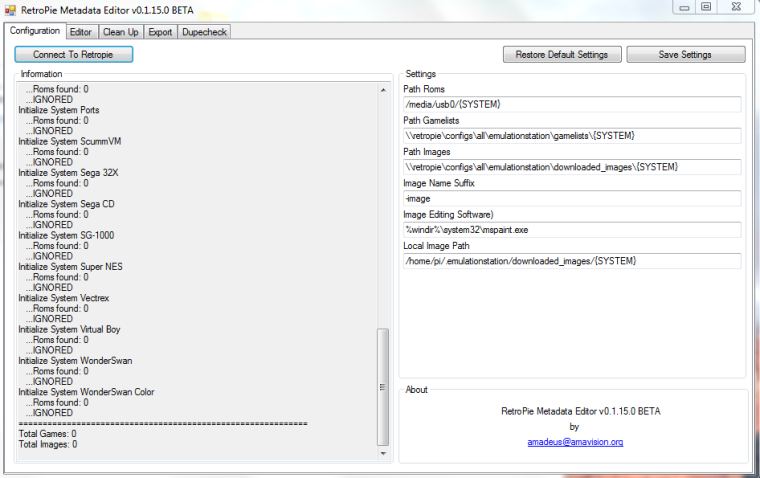The width and height of the screenshot is (760, 478).
Task: Click the Image Editing Software path field
Action: [x=570, y=229]
